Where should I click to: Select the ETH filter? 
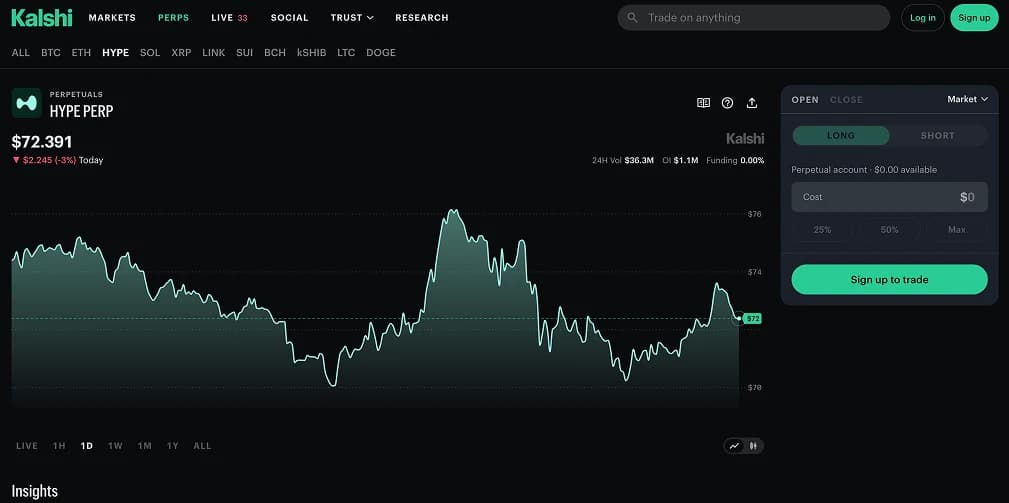click(81, 53)
